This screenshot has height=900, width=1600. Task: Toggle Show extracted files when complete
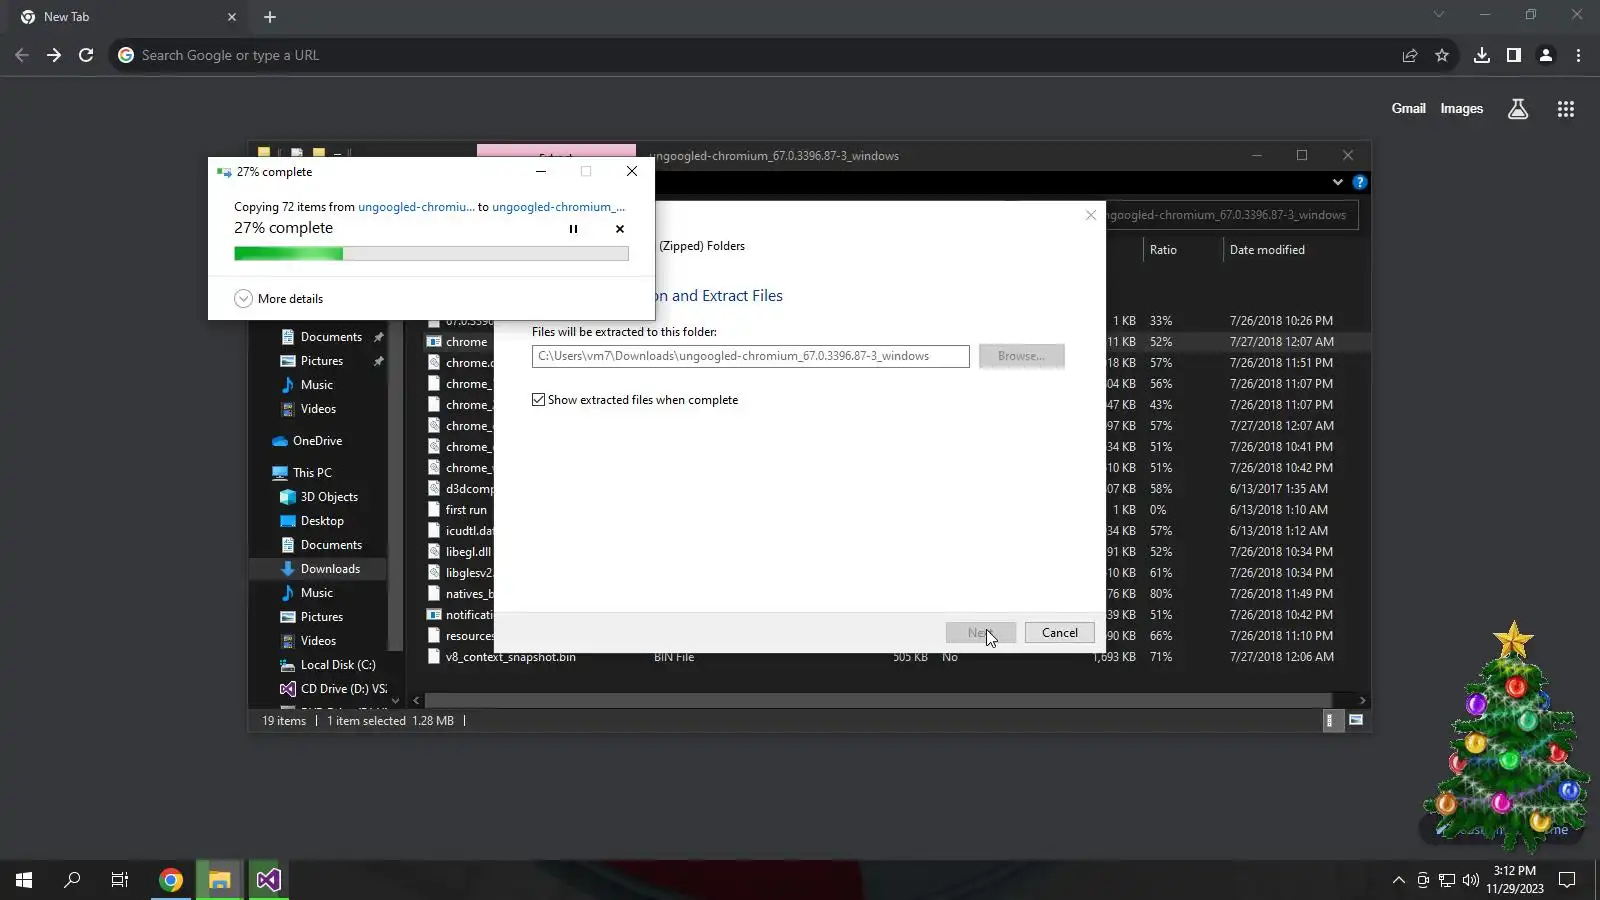click(538, 400)
